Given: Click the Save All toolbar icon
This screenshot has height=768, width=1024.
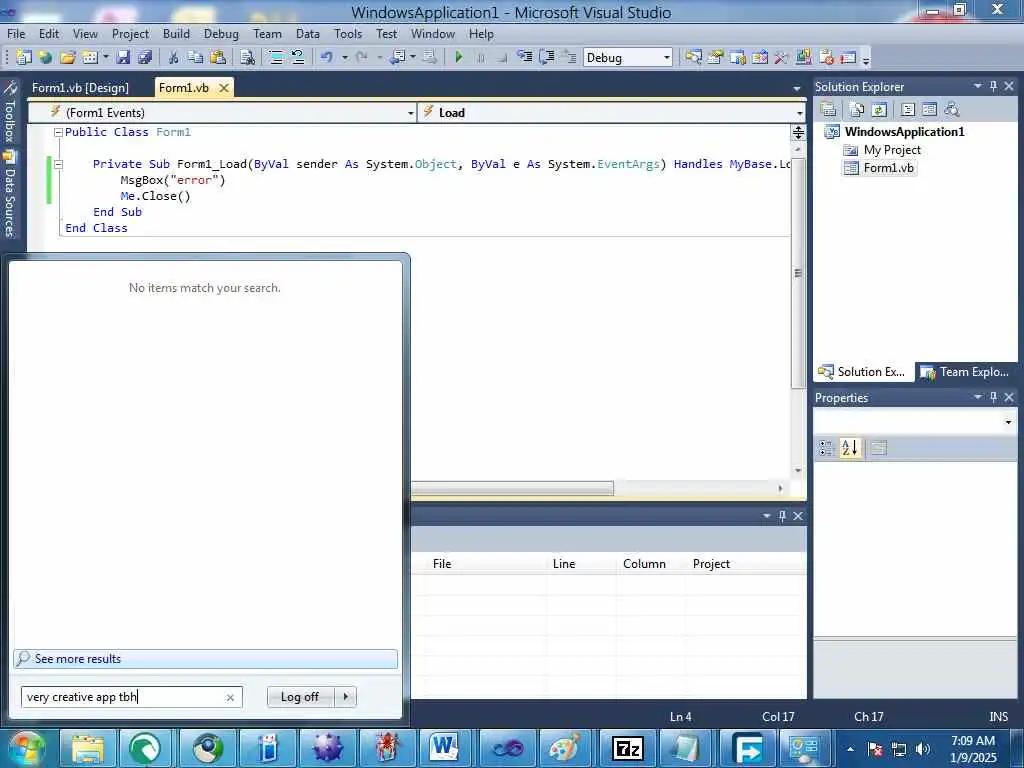Looking at the screenshot, I should click(144, 57).
